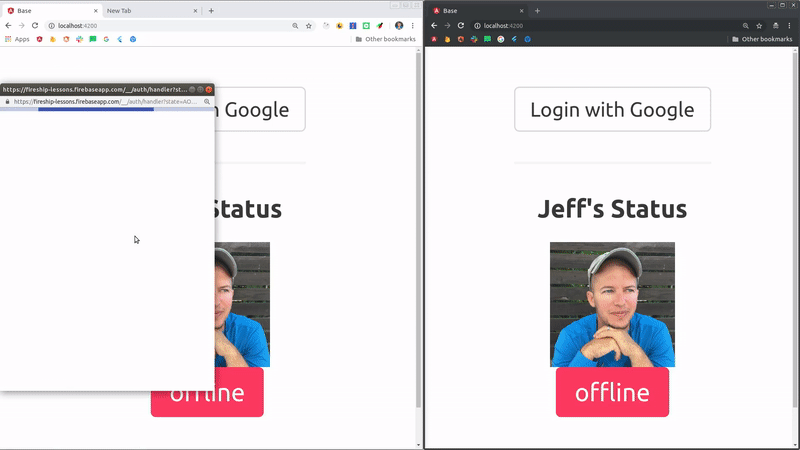Open three-dot Chrome menu in left browser
The width and height of the screenshot is (800, 450).
click(x=412, y=25)
